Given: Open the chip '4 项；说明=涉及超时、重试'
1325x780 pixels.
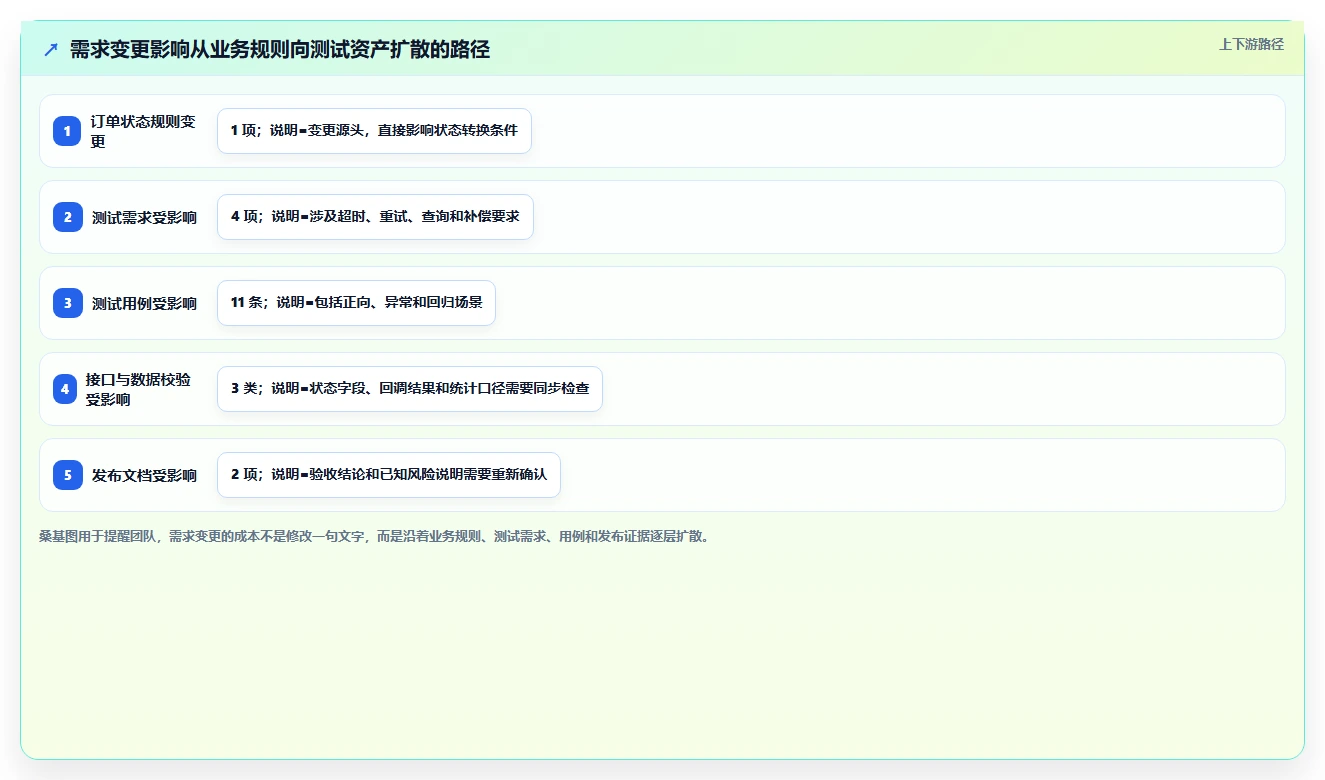Looking at the screenshot, I should [x=375, y=217].
